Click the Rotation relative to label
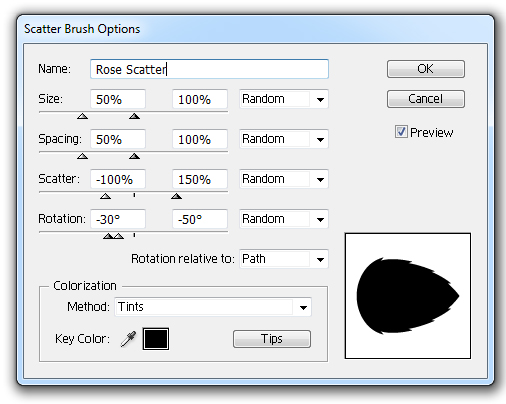Image resolution: width=506 pixels, height=404 pixels. click(183, 259)
